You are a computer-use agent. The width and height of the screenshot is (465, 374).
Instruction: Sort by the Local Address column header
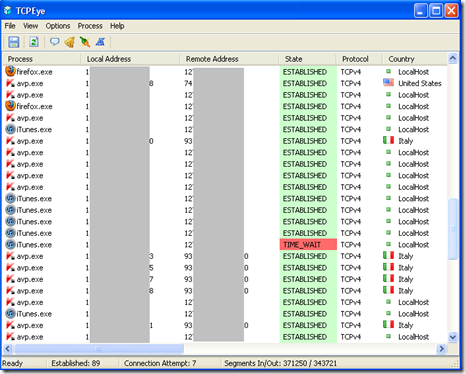click(x=130, y=59)
